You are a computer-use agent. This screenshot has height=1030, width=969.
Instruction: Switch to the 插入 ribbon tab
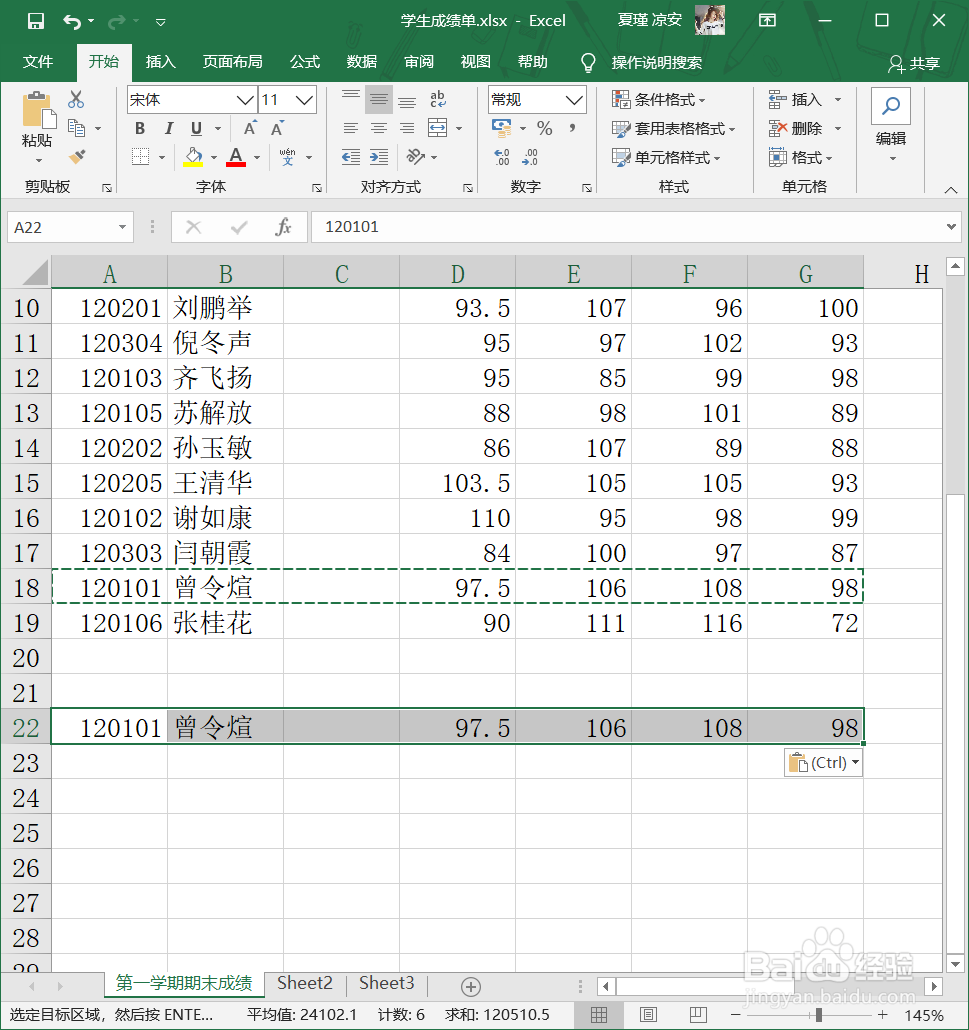click(160, 61)
